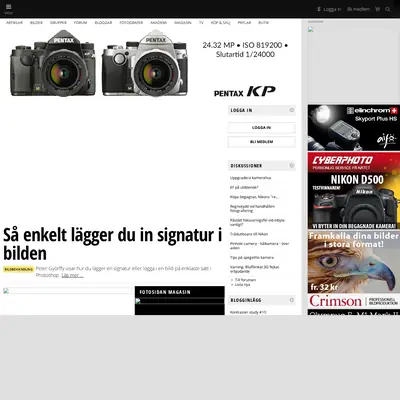The width and height of the screenshot is (400, 400).
Task: Click the Pentax KP logo
Action: click(245, 92)
